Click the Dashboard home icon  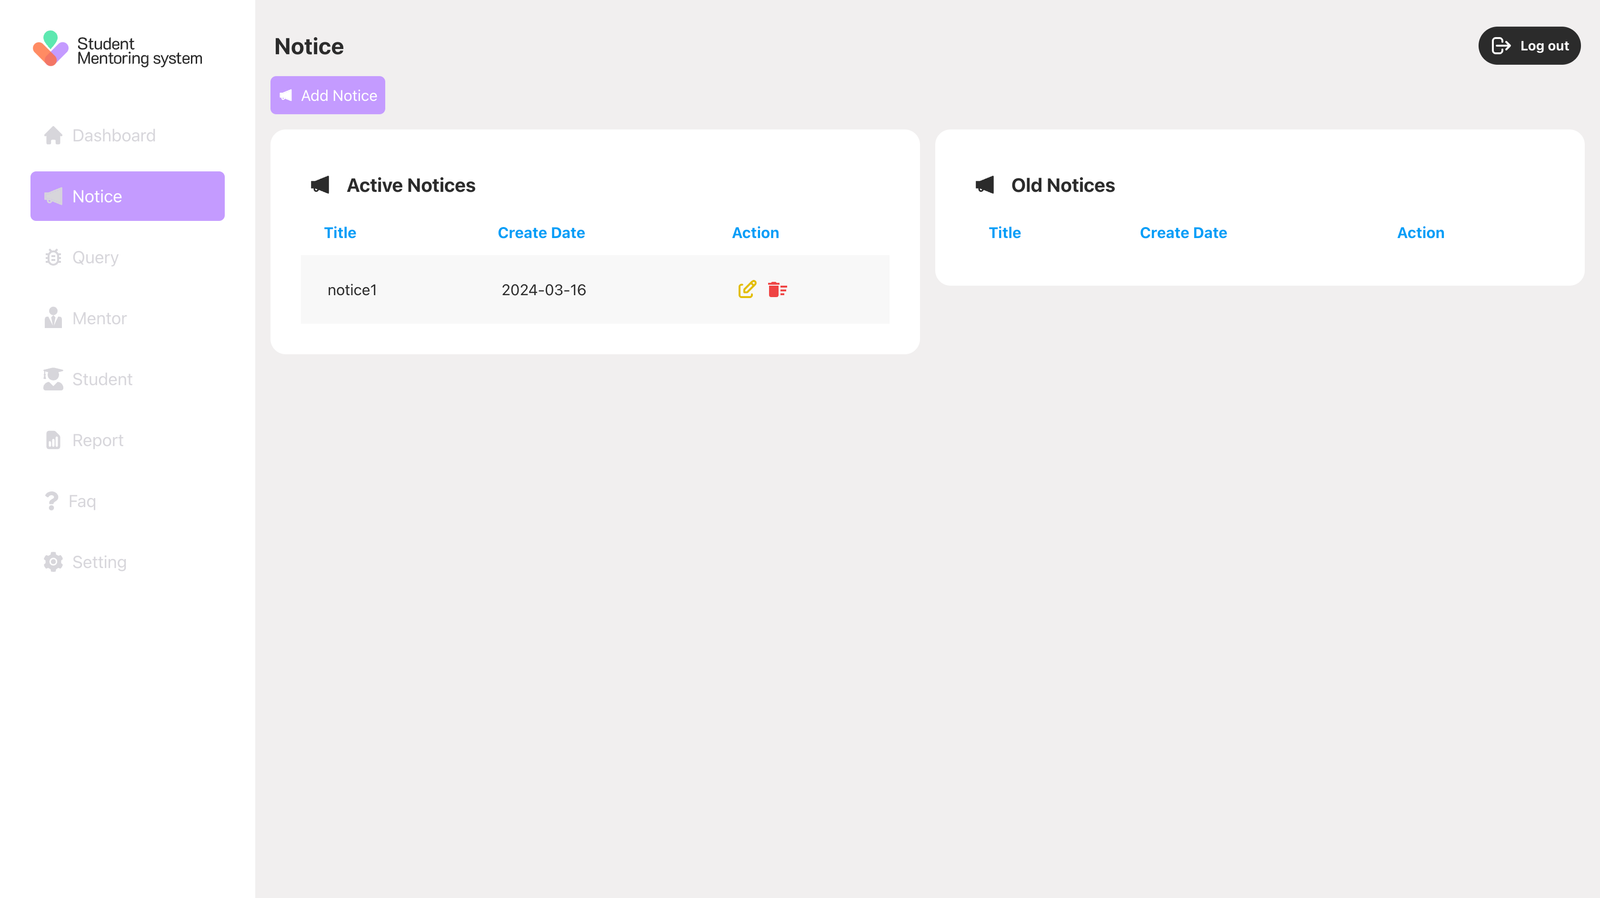coord(53,135)
